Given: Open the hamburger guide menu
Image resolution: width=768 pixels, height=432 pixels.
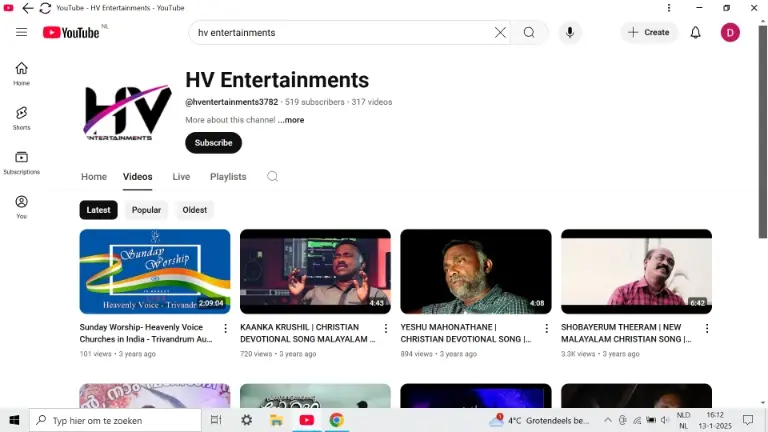Looking at the screenshot, I should pyautogui.click(x=22, y=32).
